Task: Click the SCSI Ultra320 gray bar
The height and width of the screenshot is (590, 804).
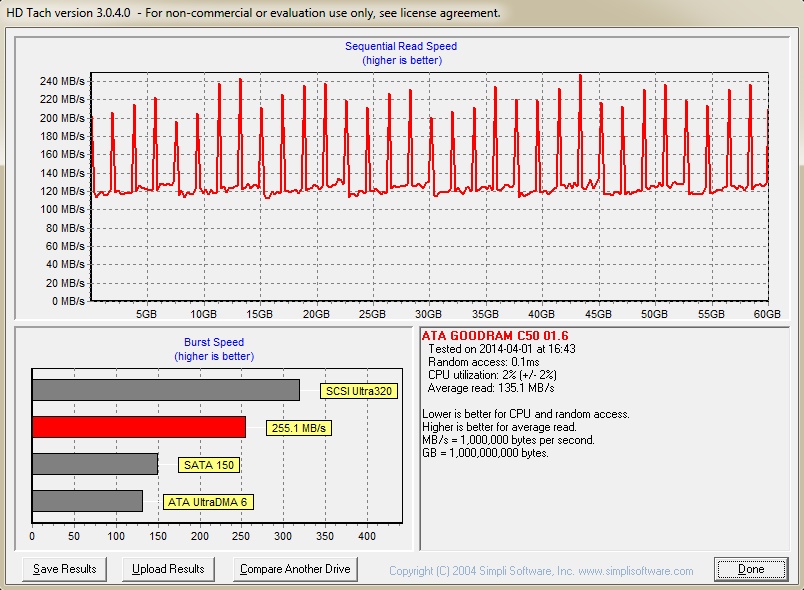Action: click(166, 390)
